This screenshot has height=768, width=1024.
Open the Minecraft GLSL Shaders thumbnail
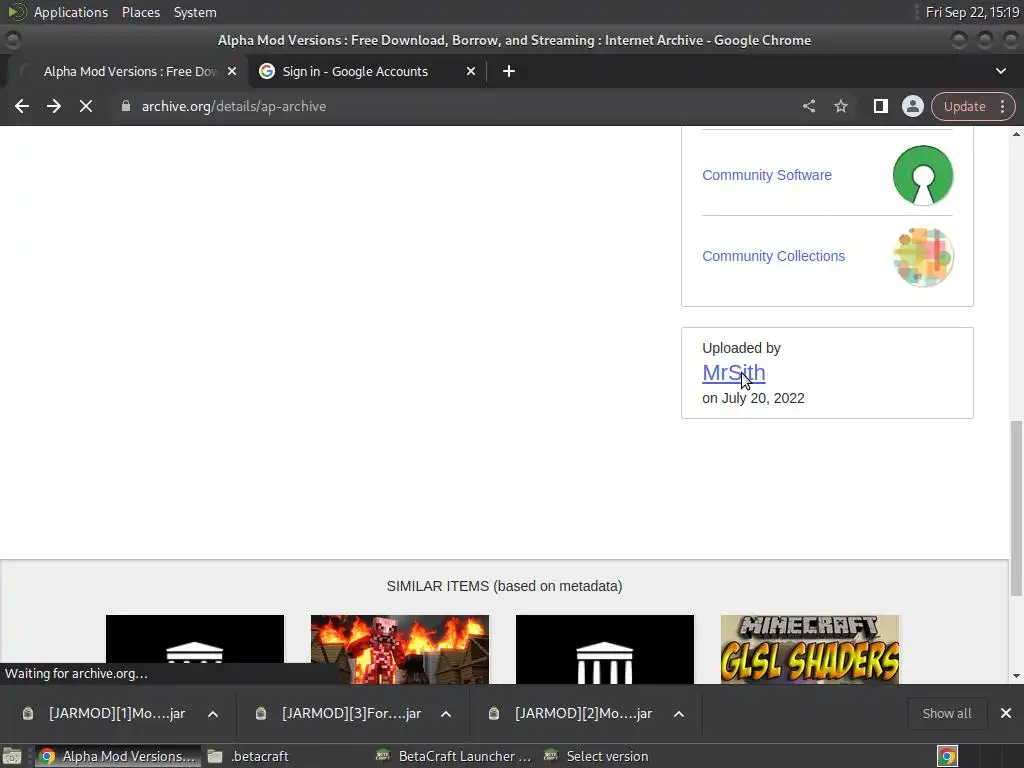[x=810, y=649]
